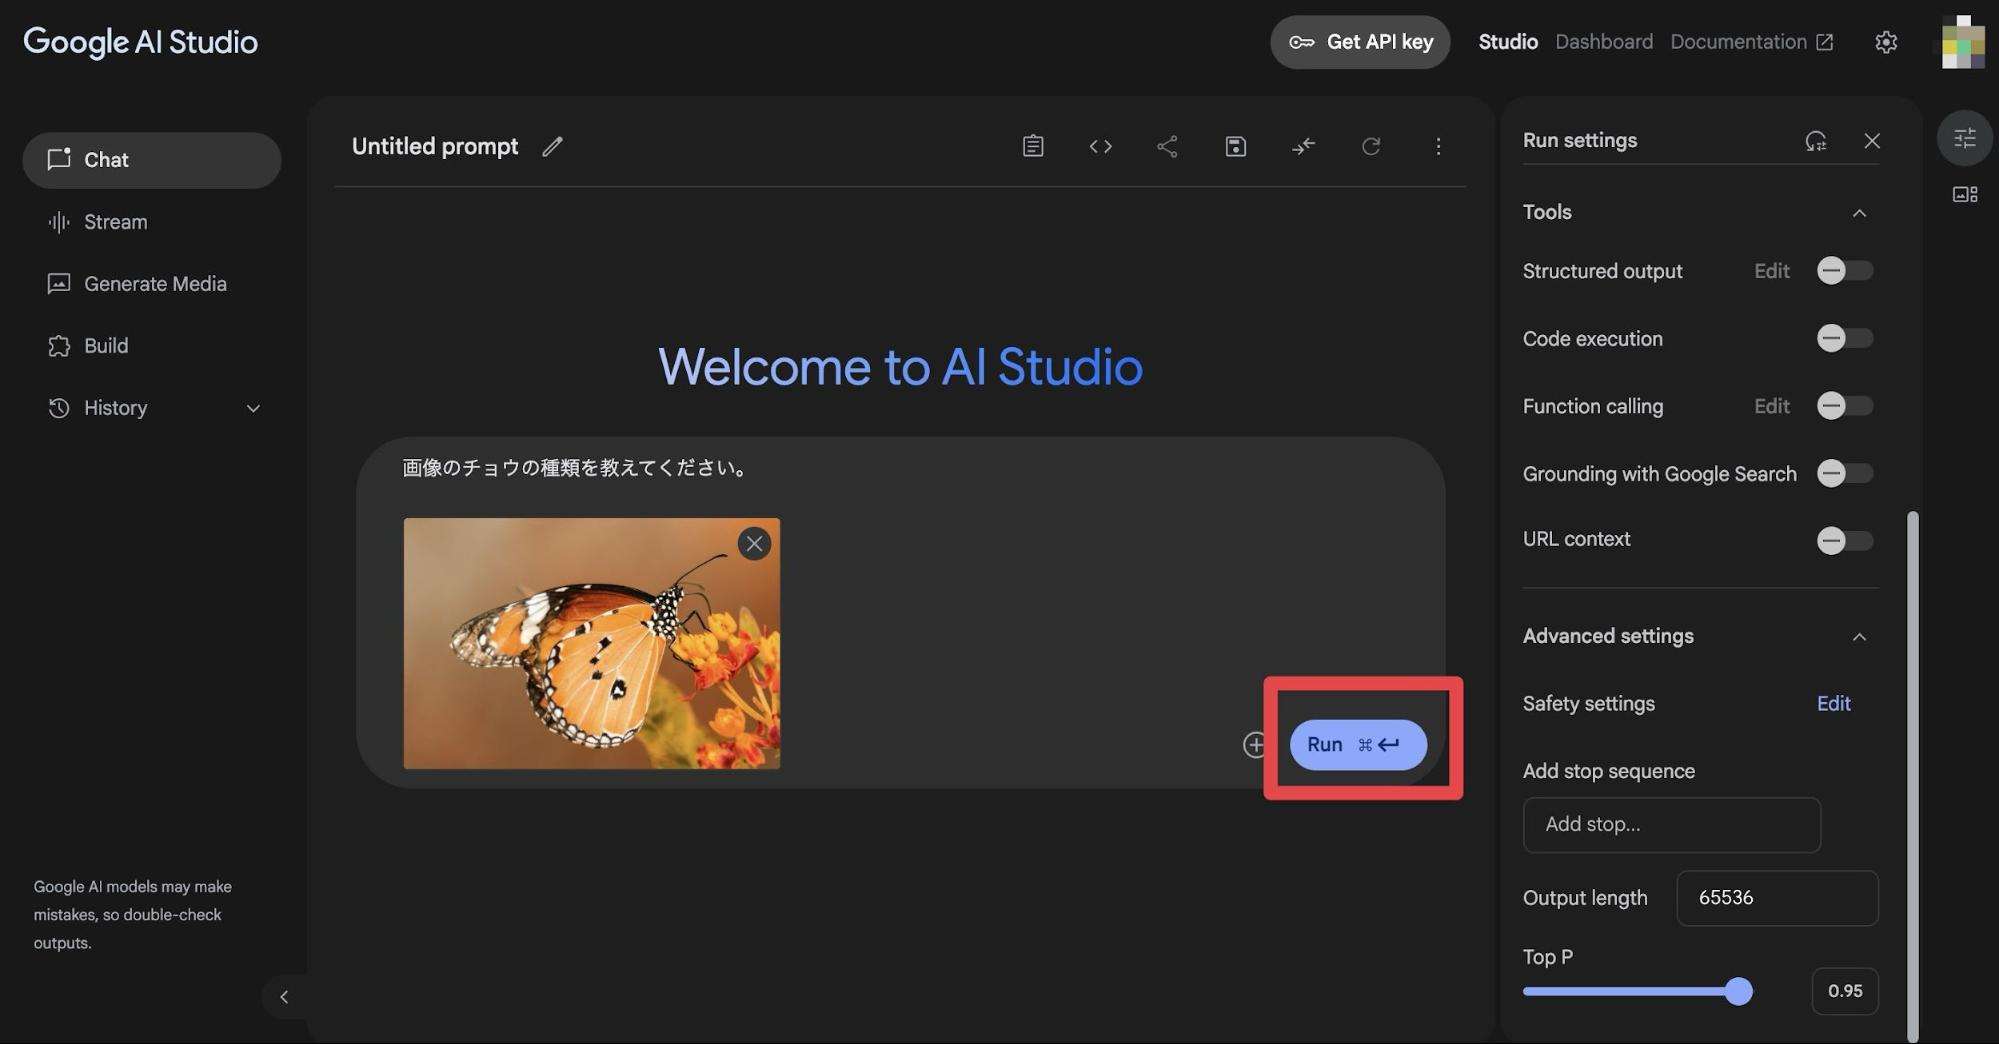Image resolution: width=1999 pixels, height=1044 pixels.
Task: Switch to the Studio tab
Action: tap(1508, 42)
